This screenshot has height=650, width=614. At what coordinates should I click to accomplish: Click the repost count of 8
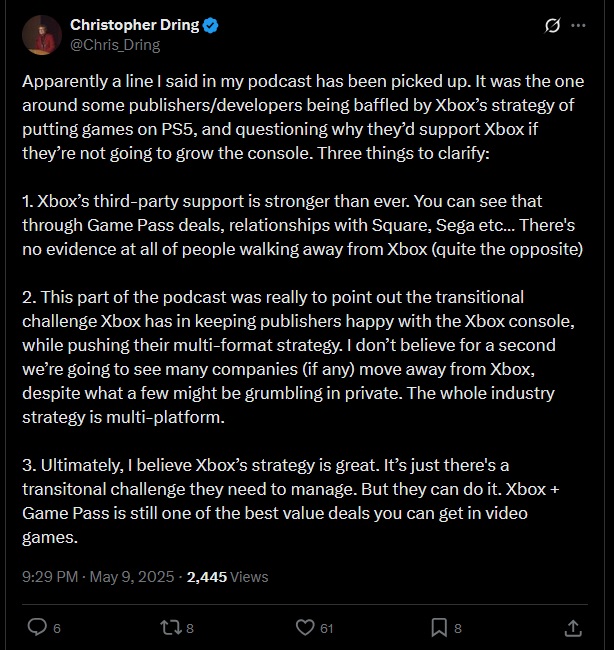[x=189, y=628]
